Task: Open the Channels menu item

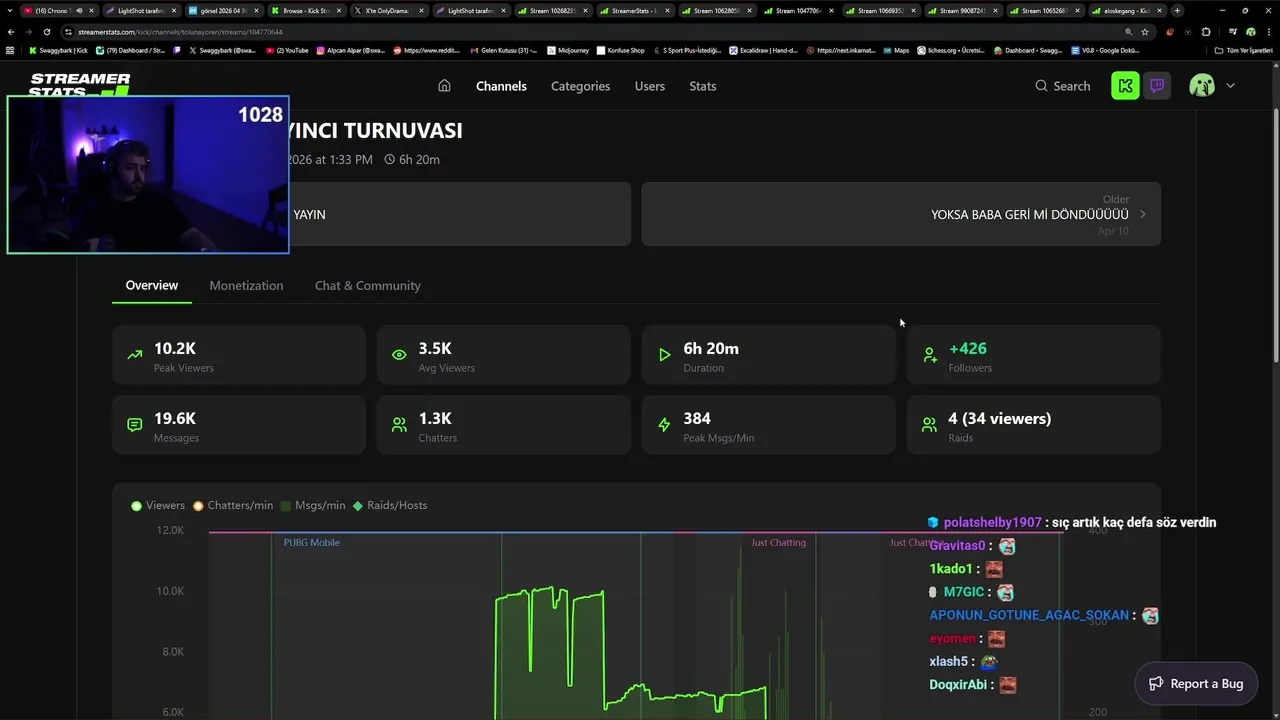Action: pyautogui.click(x=501, y=86)
